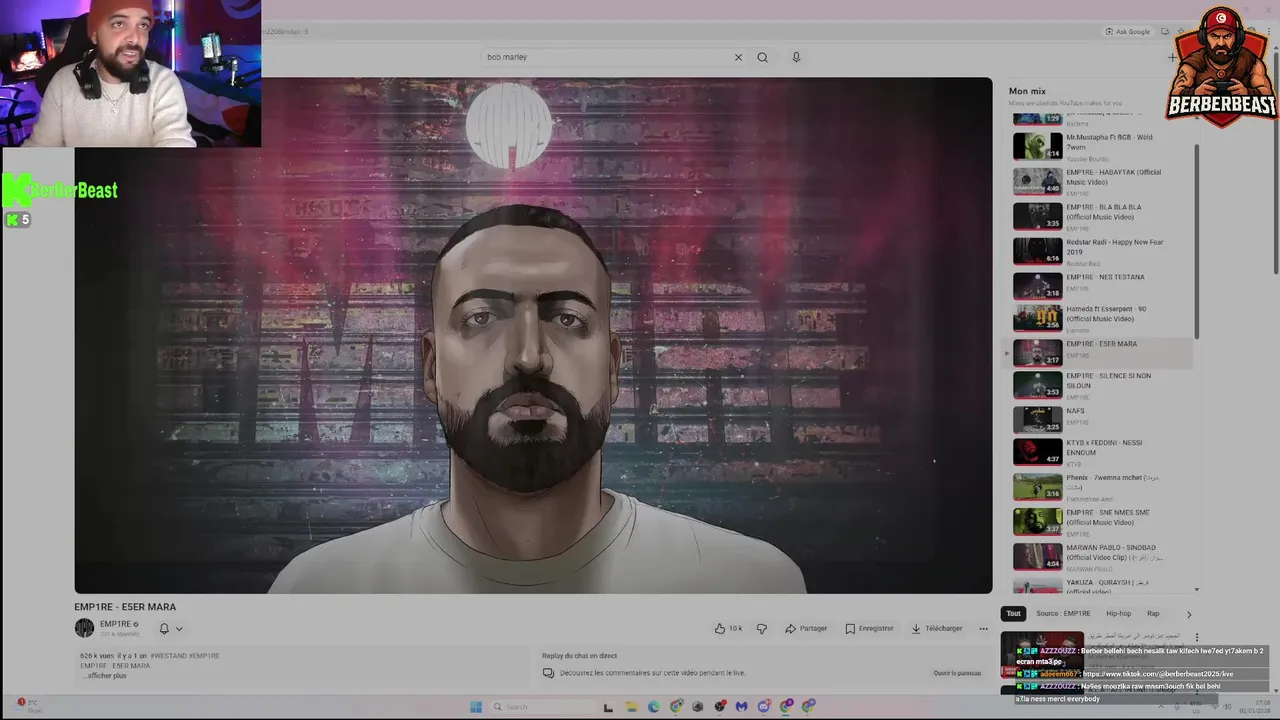This screenshot has width=1280, height=720.
Task: Play 'EMP1RE - HABAYTAK' from the mix list
Action: 1102,181
